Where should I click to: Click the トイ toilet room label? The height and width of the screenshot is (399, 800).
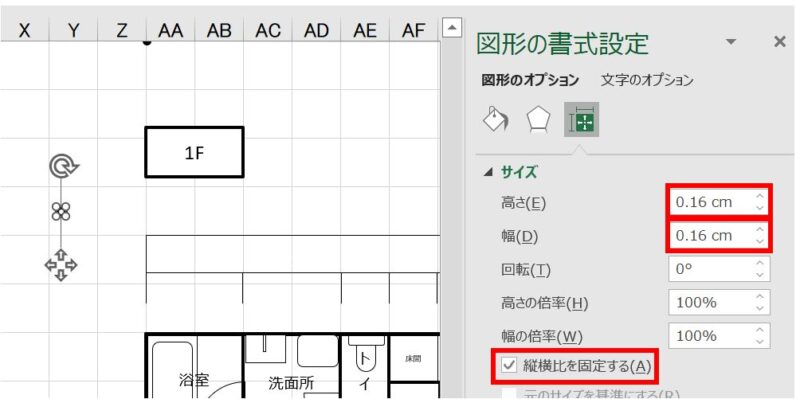click(364, 371)
